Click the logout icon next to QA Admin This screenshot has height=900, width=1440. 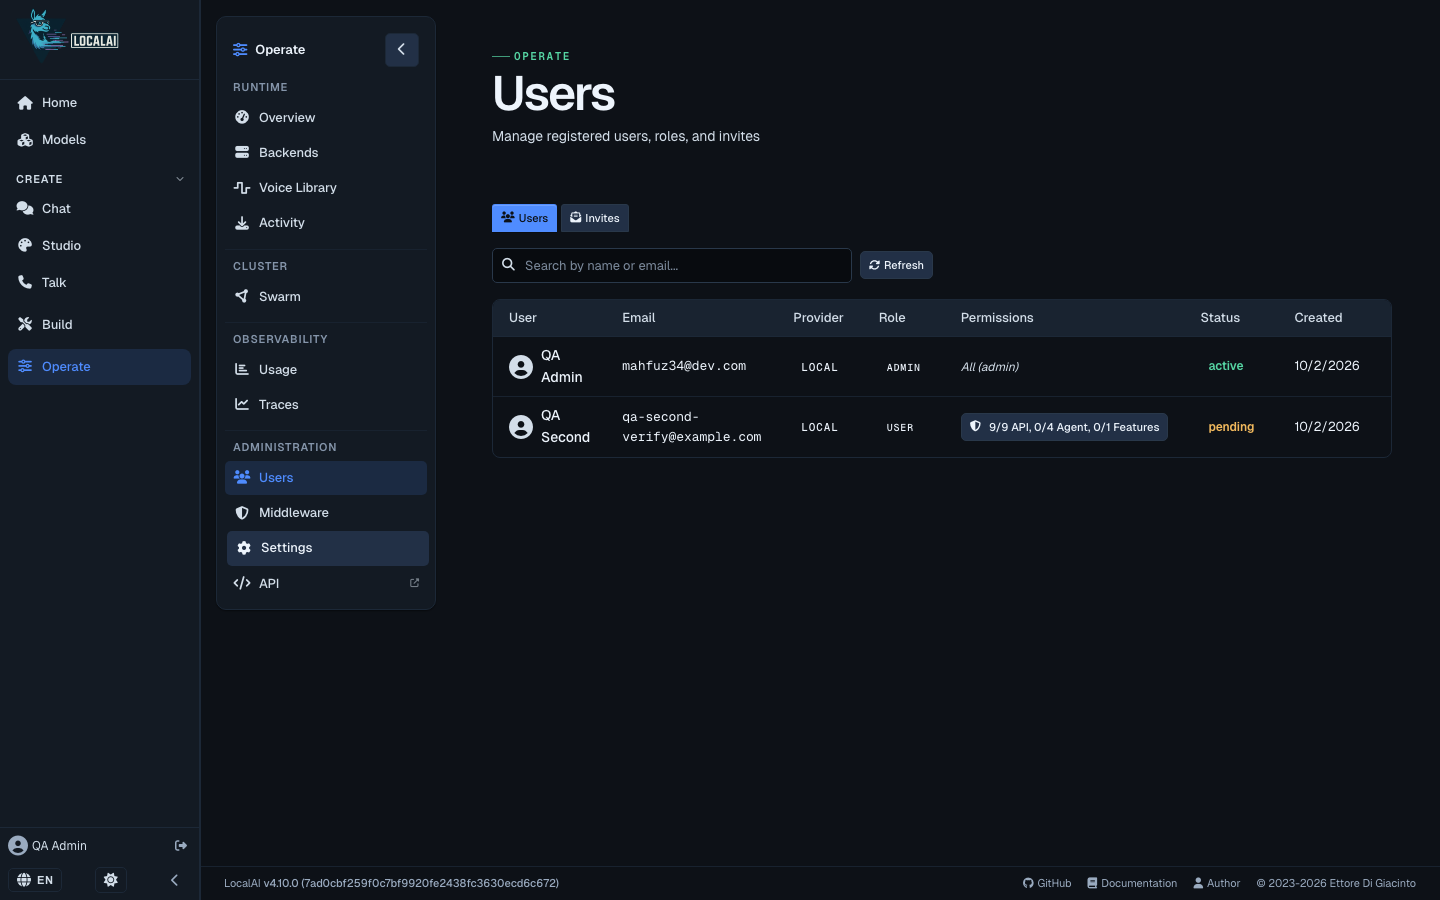[181, 846]
